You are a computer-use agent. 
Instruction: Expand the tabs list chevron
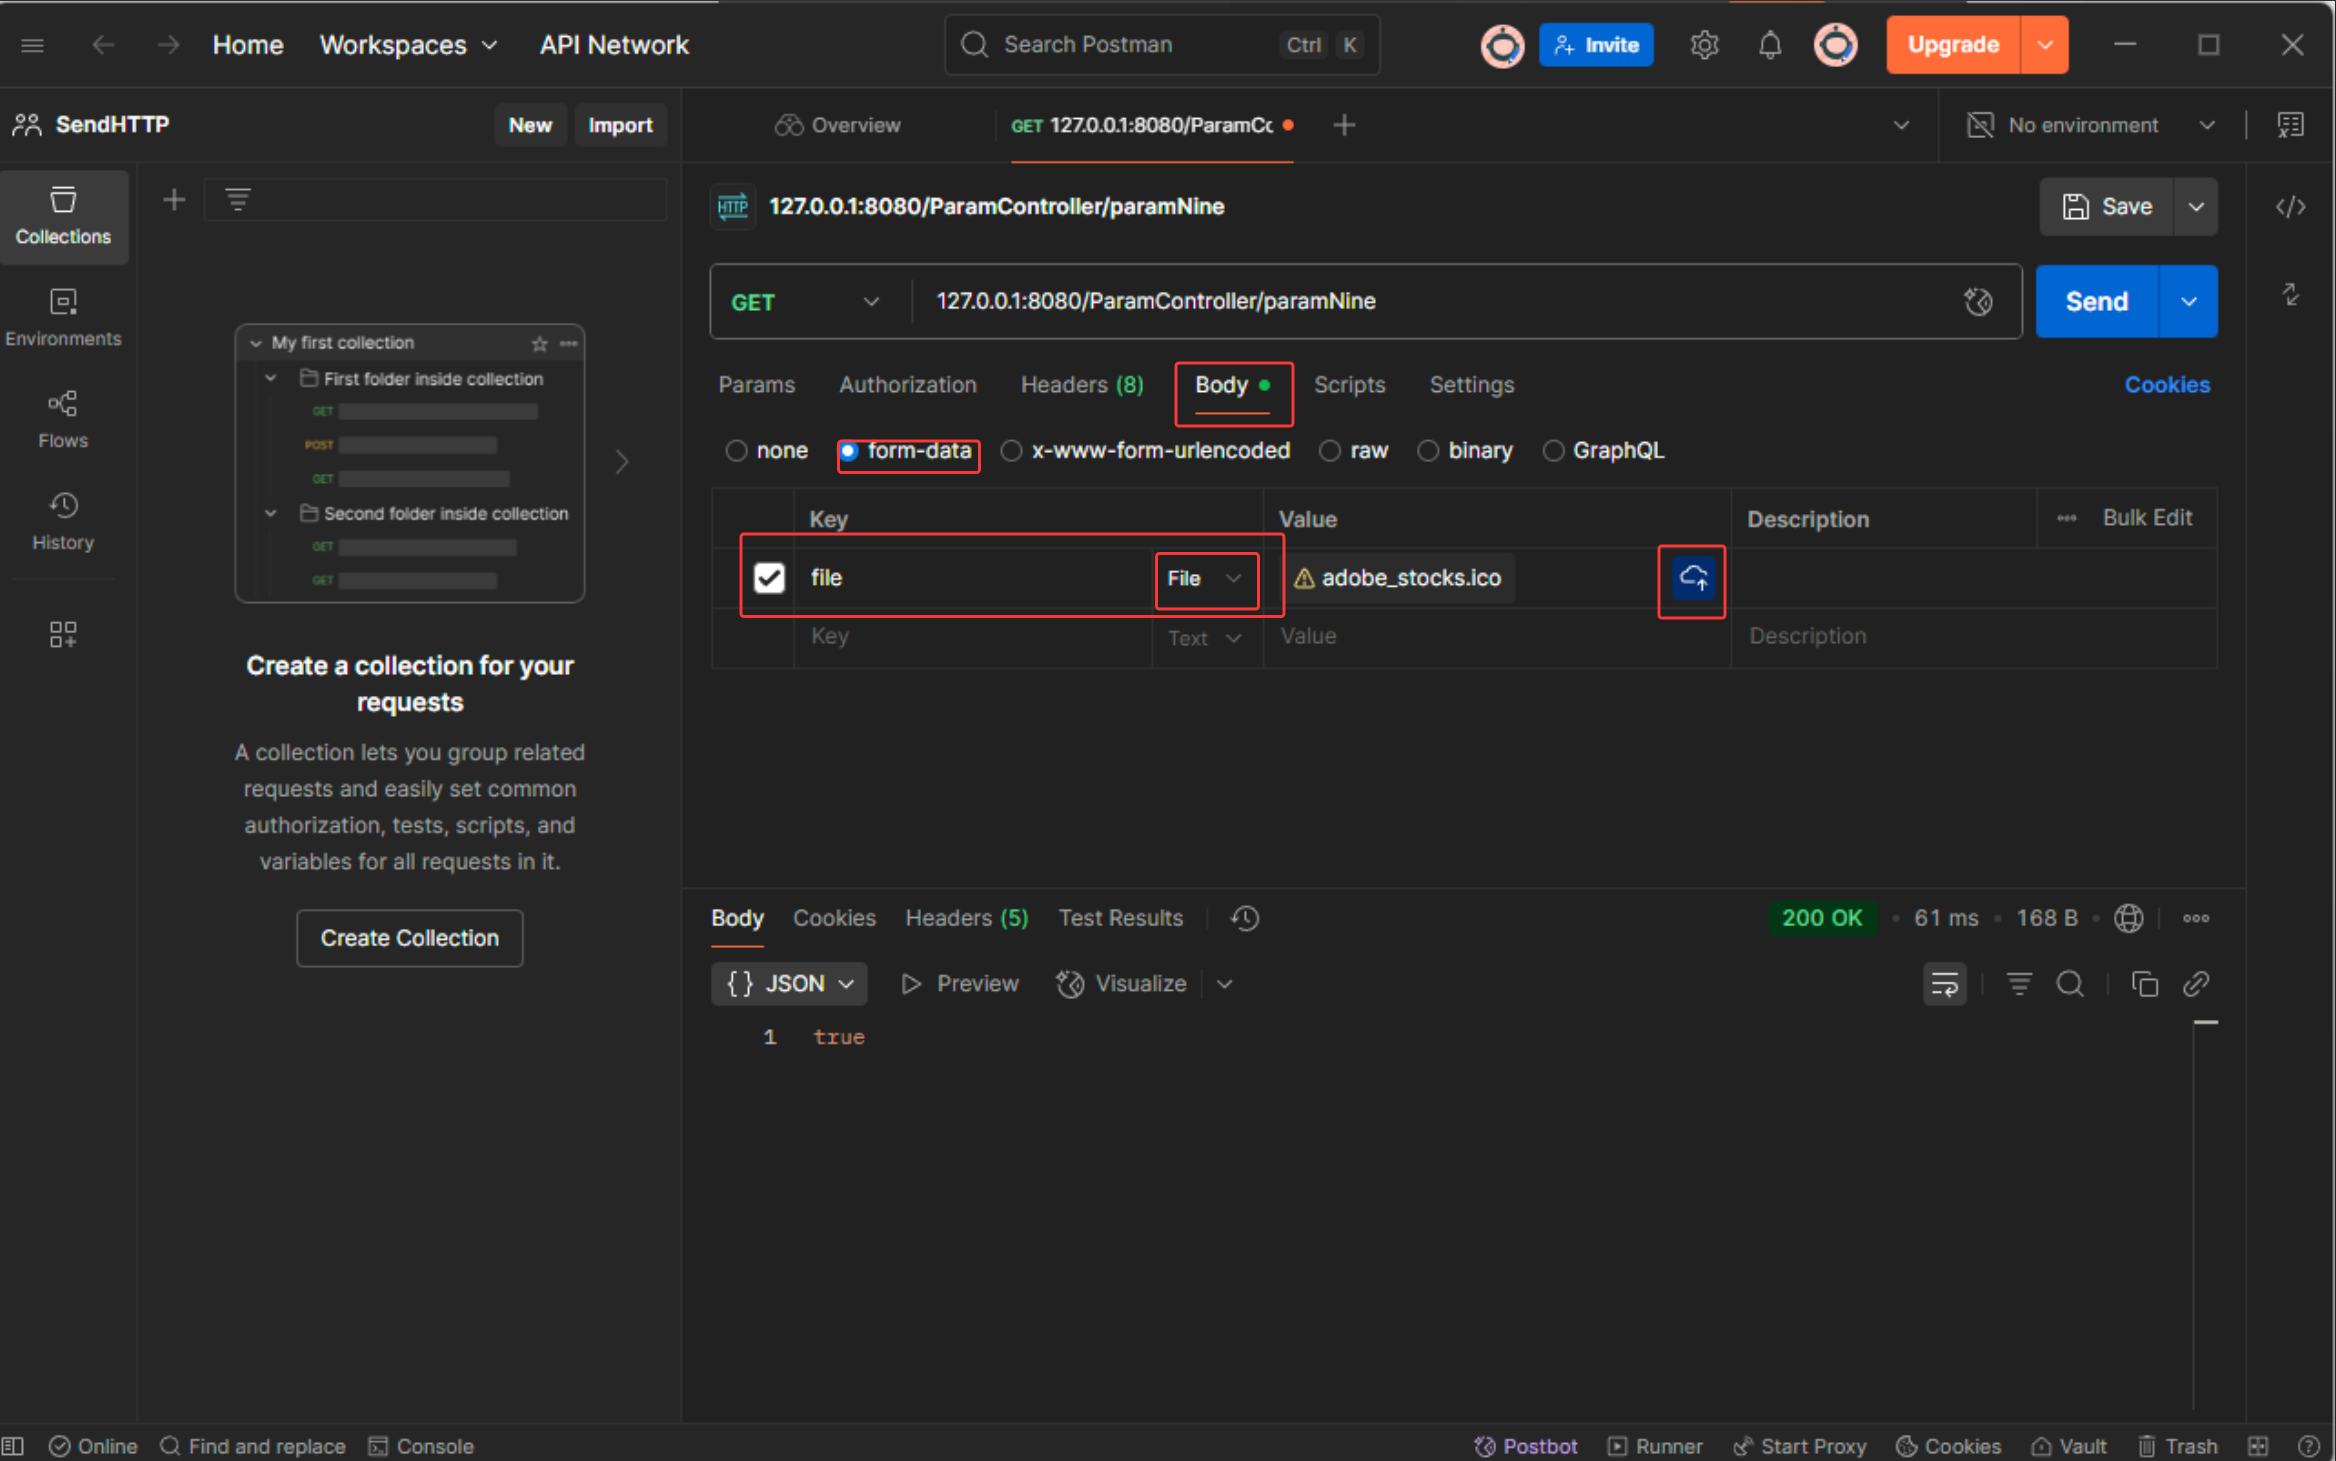click(x=1902, y=125)
